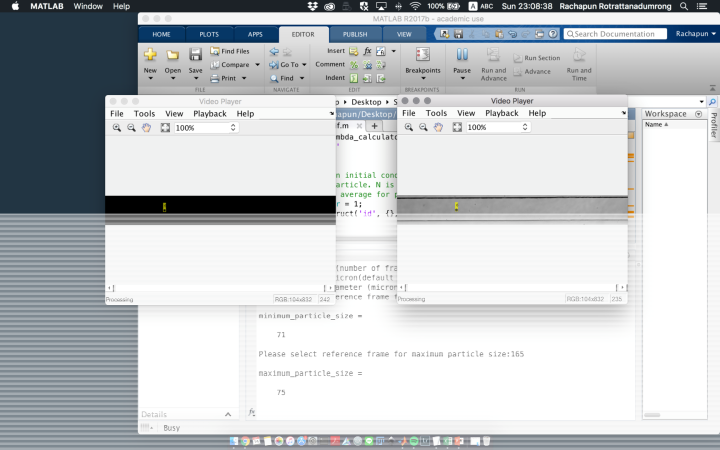Screen dimensions: 720x450
Task: Click zoom out magnifier in right Video Player
Action: [x=423, y=128]
